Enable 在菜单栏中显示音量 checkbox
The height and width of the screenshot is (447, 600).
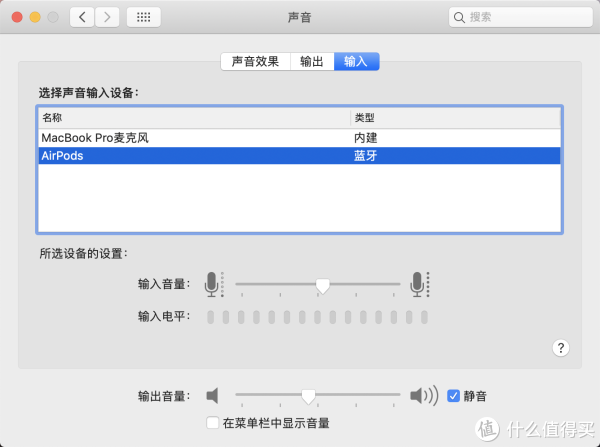(x=211, y=423)
